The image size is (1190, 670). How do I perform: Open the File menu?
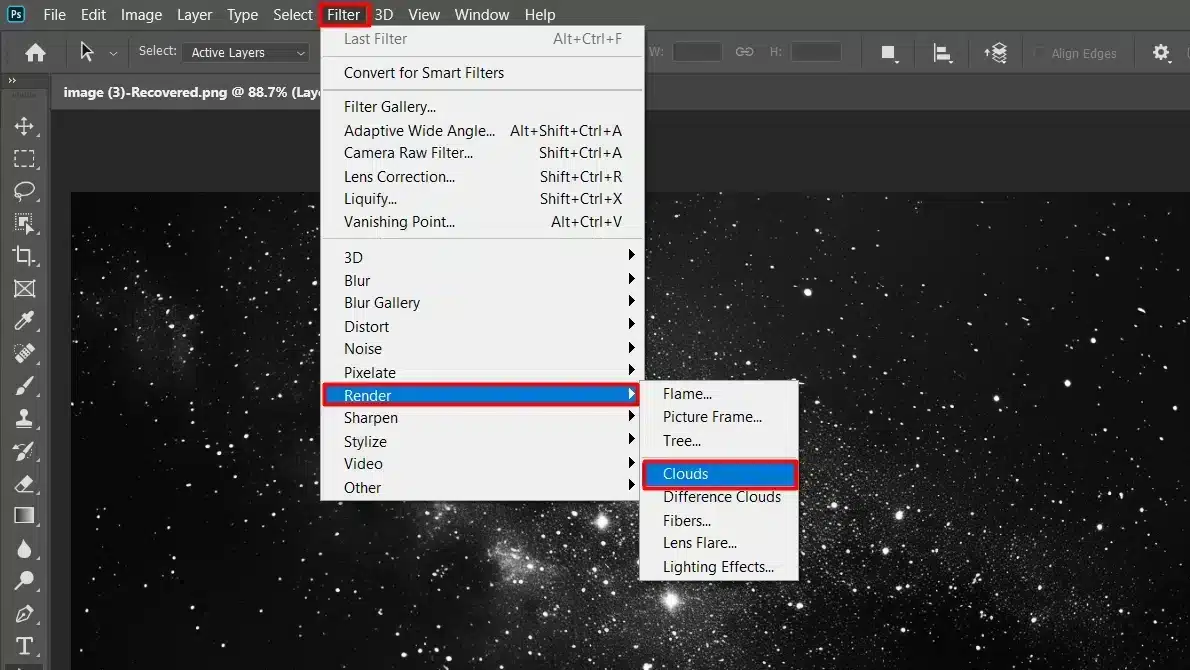point(55,14)
